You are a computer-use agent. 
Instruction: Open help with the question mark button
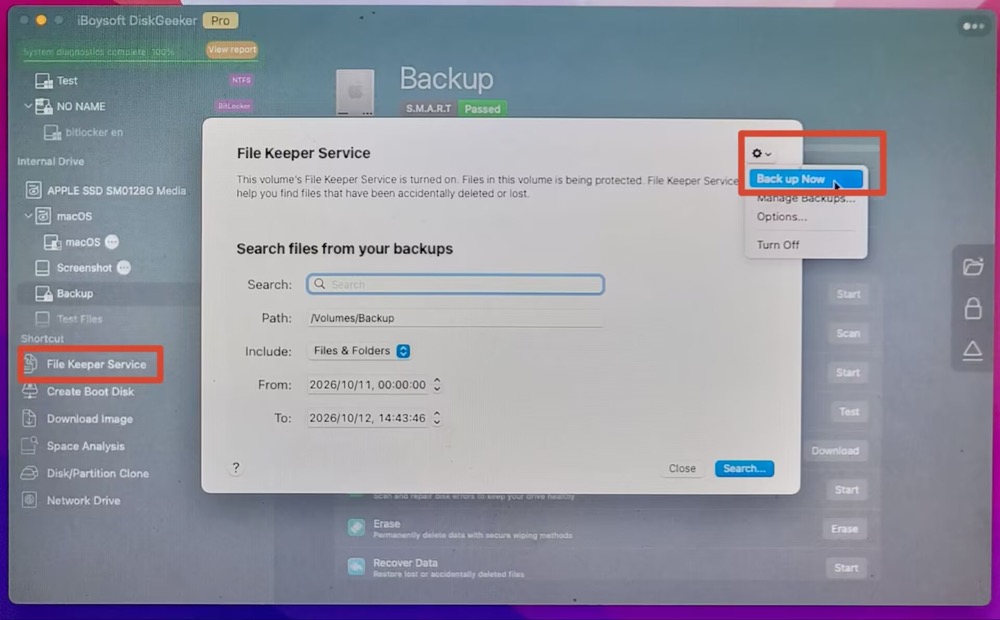tap(236, 468)
